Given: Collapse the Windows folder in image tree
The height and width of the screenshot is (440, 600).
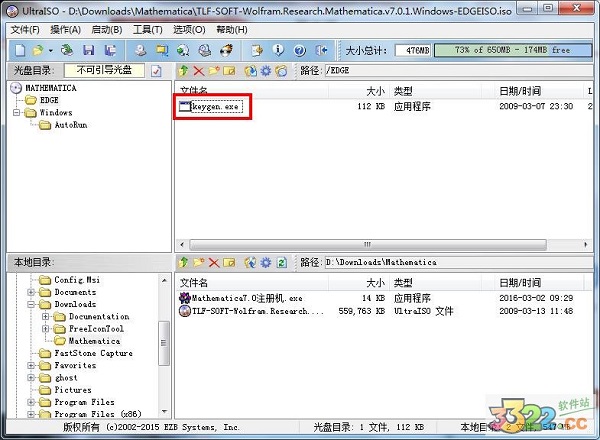Looking at the screenshot, I should (x=16, y=112).
